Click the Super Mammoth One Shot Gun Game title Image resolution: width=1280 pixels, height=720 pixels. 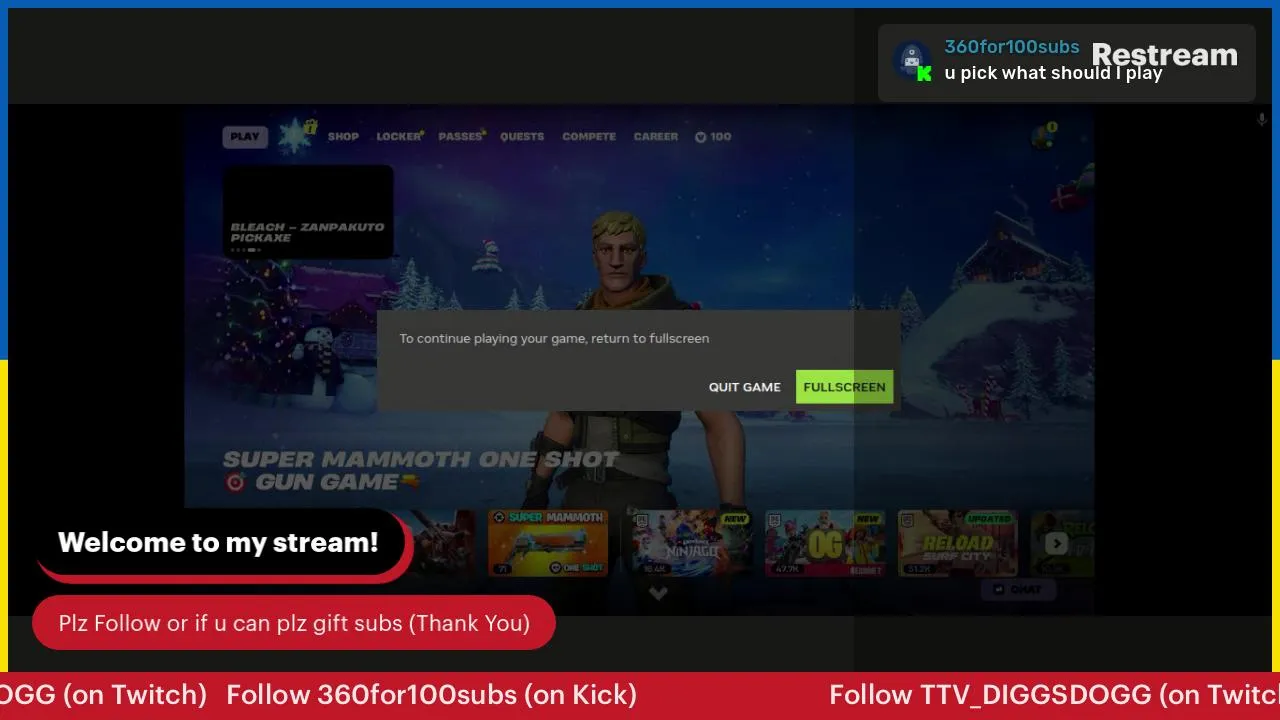(x=421, y=471)
